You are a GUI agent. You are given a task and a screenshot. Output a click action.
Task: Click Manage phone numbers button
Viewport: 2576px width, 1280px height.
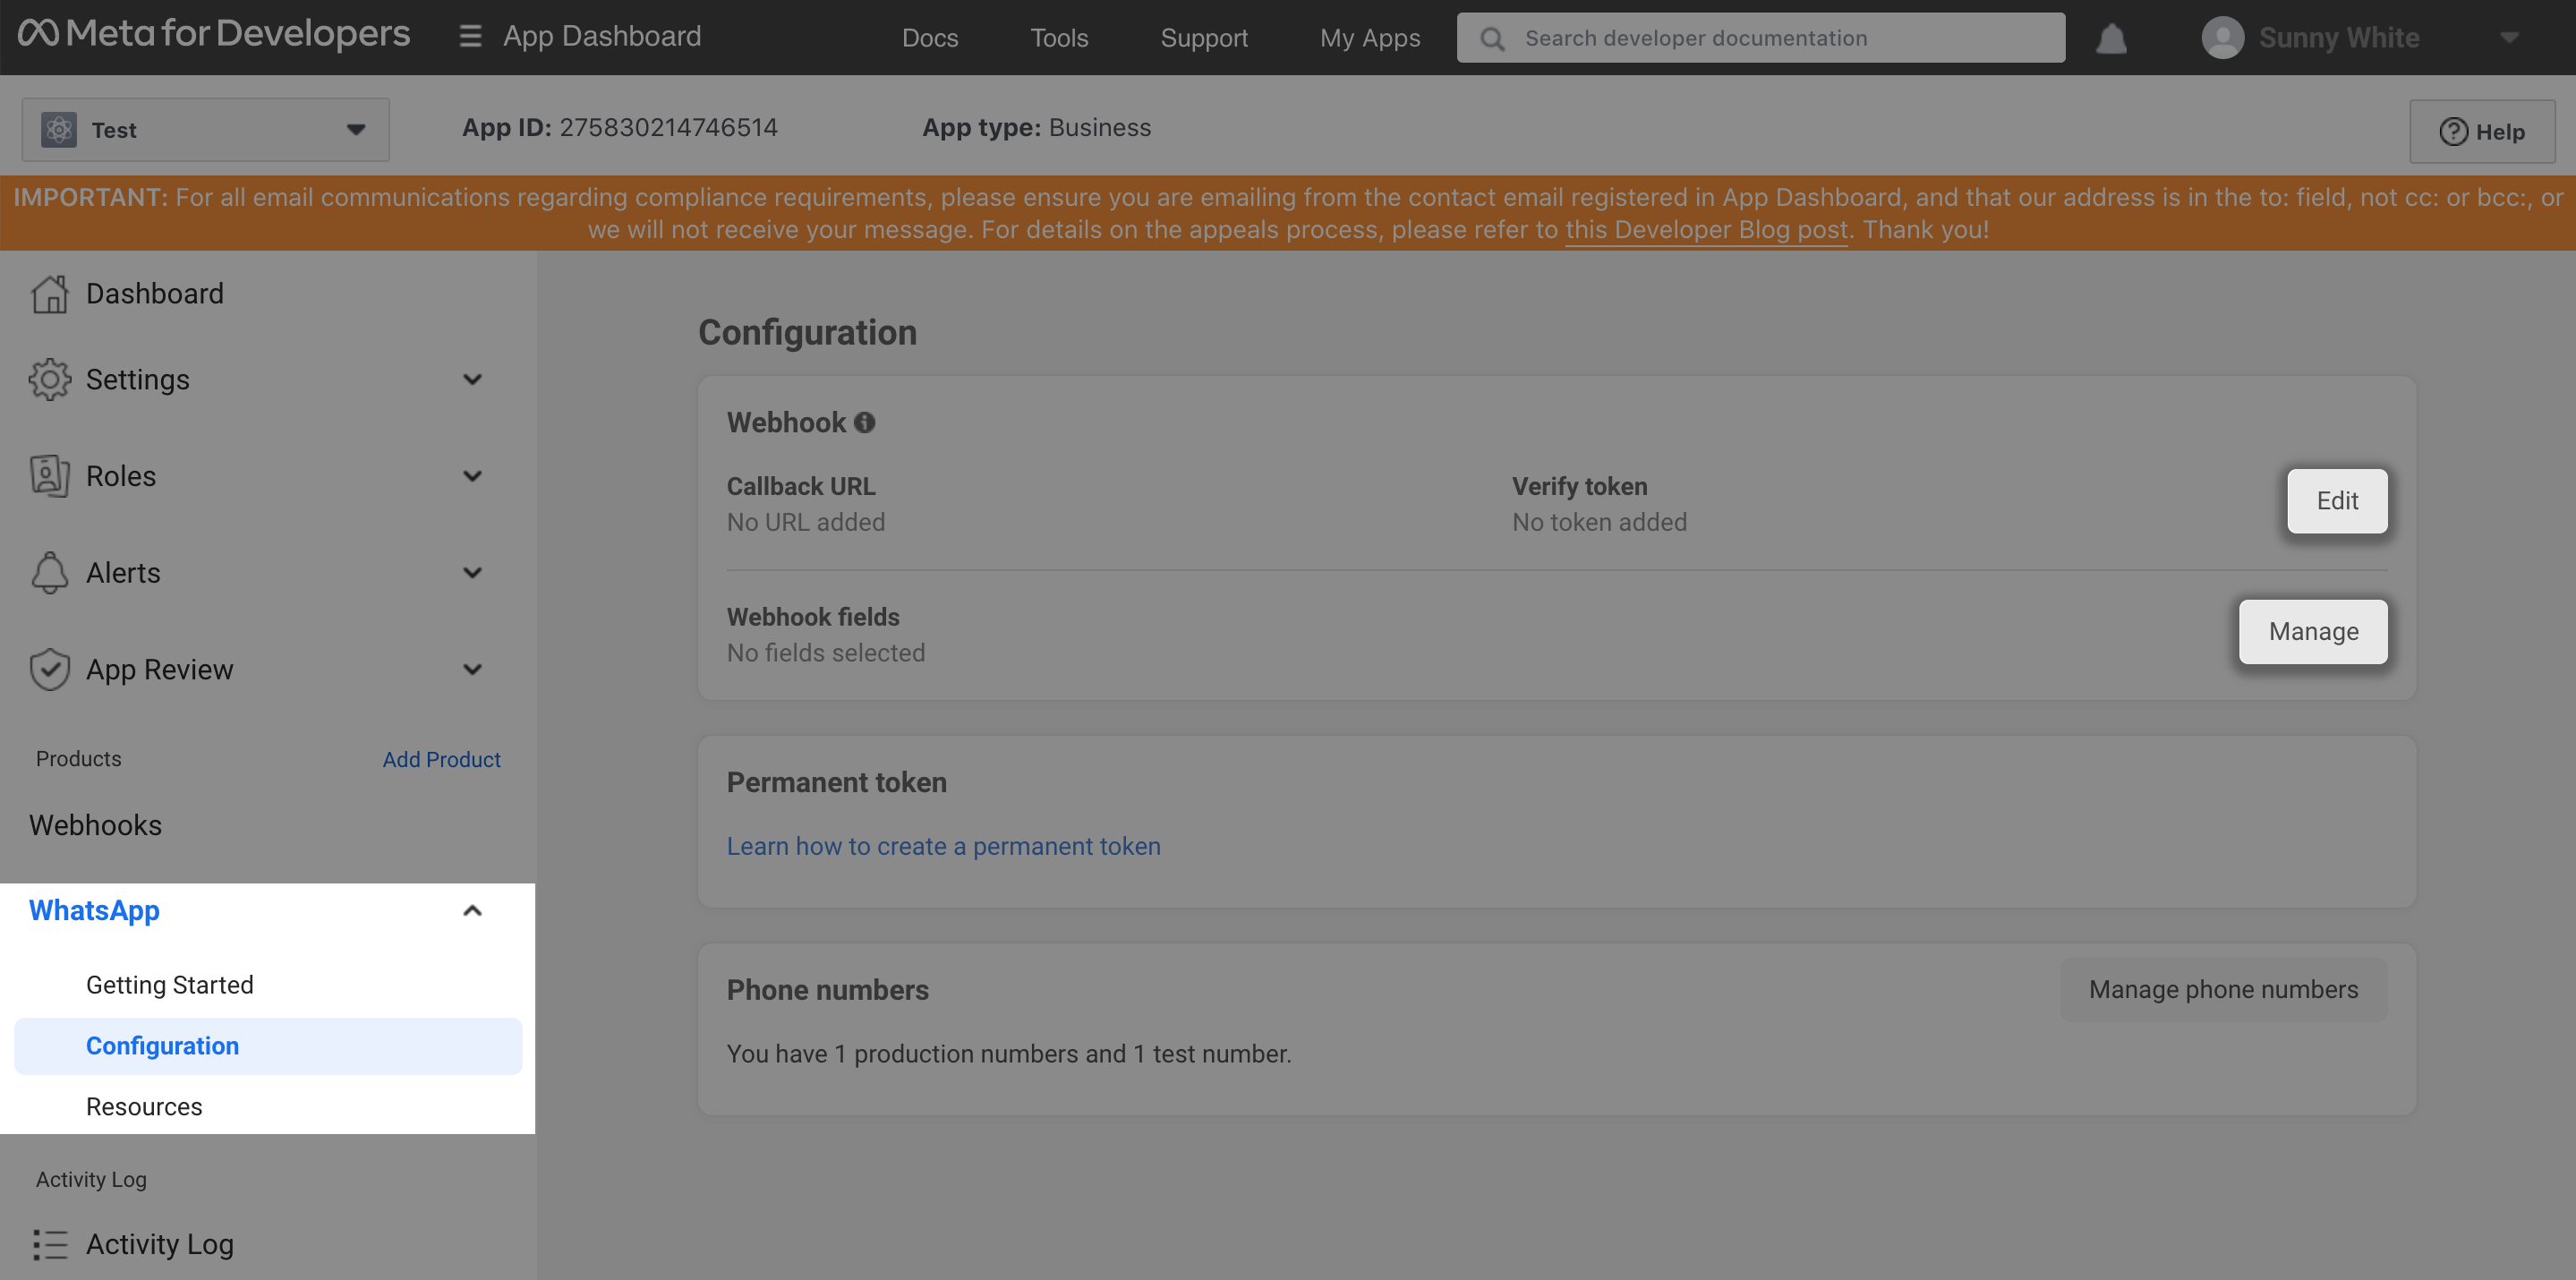point(2222,989)
